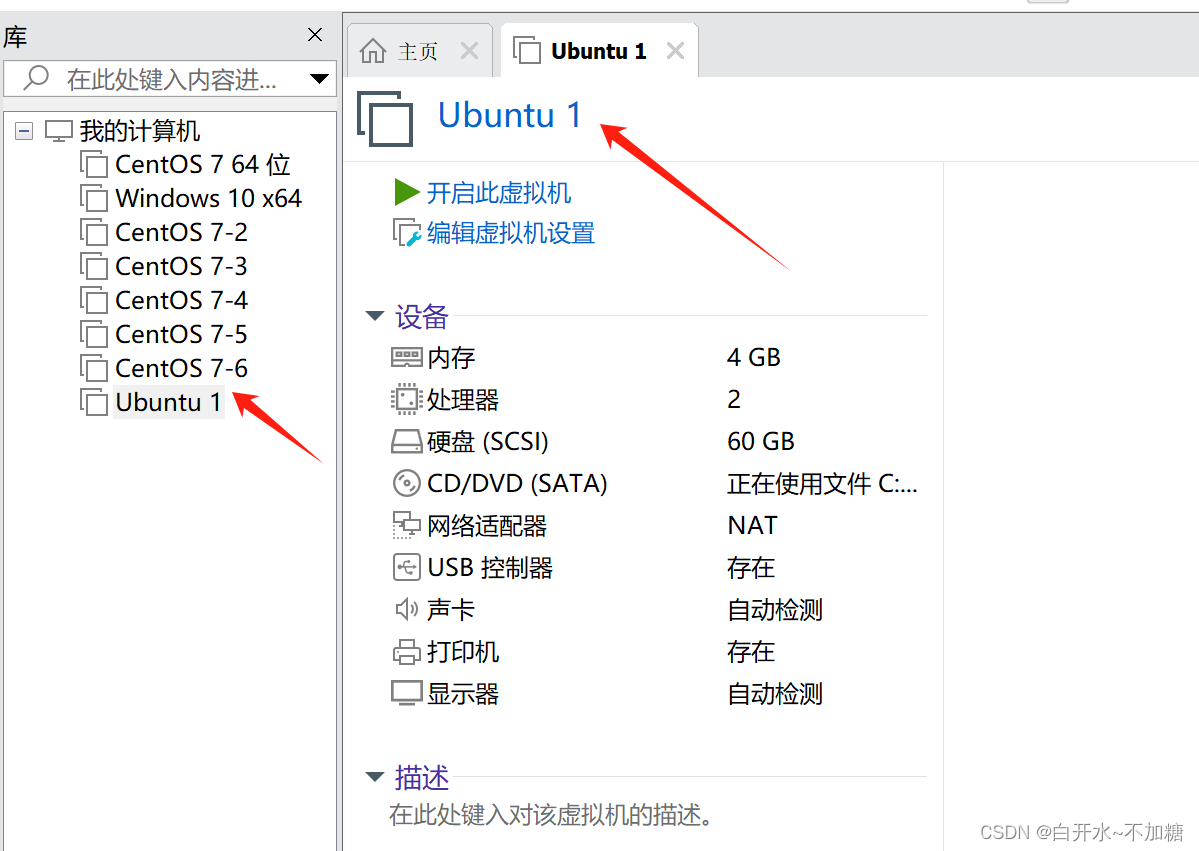The image size is (1199, 851).
Task: Close the 库 library panel
Action: pyautogui.click(x=314, y=34)
